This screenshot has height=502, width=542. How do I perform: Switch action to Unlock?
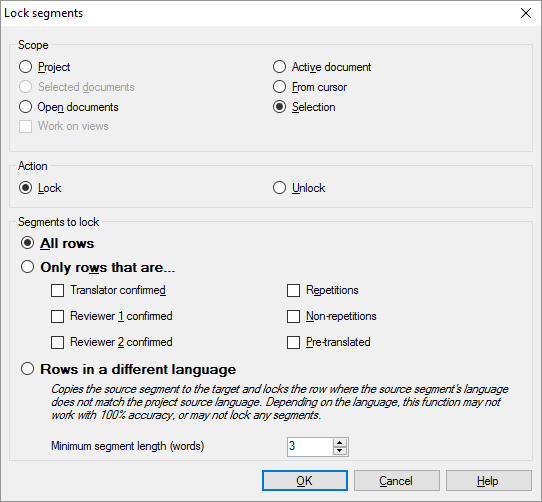[x=279, y=188]
